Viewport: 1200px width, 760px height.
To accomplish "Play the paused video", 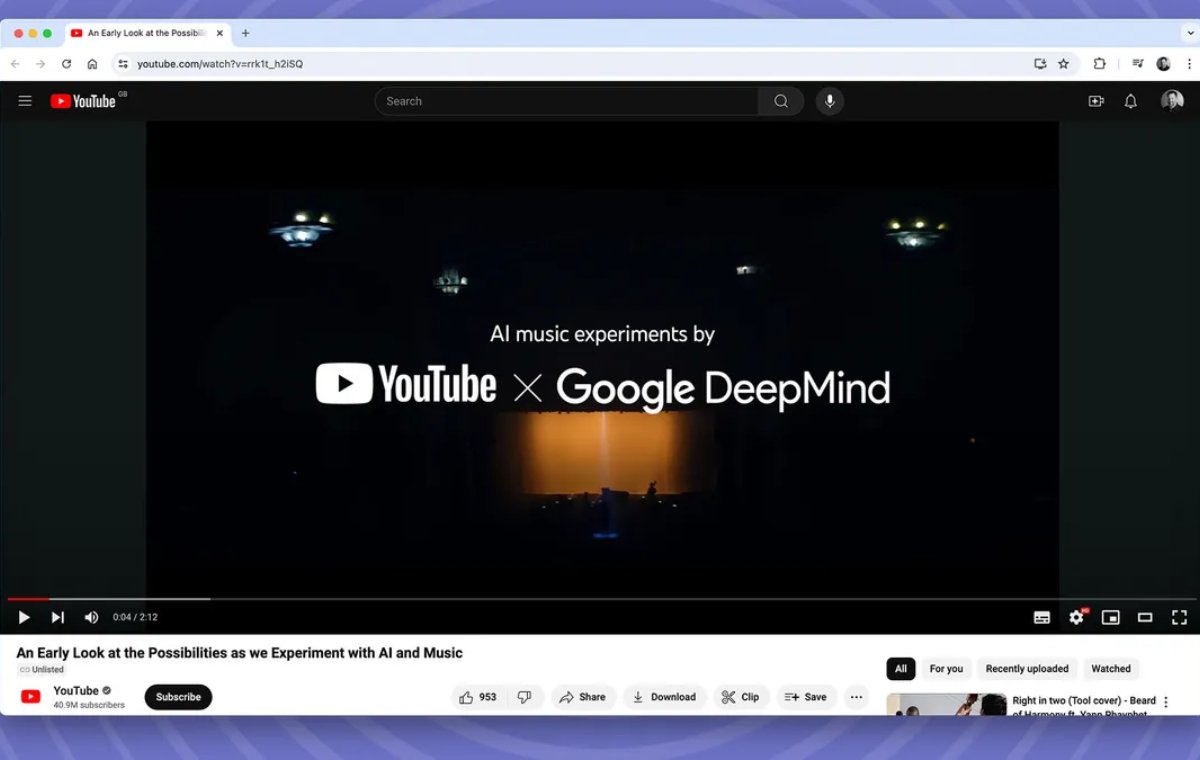I will [x=22, y=617].
